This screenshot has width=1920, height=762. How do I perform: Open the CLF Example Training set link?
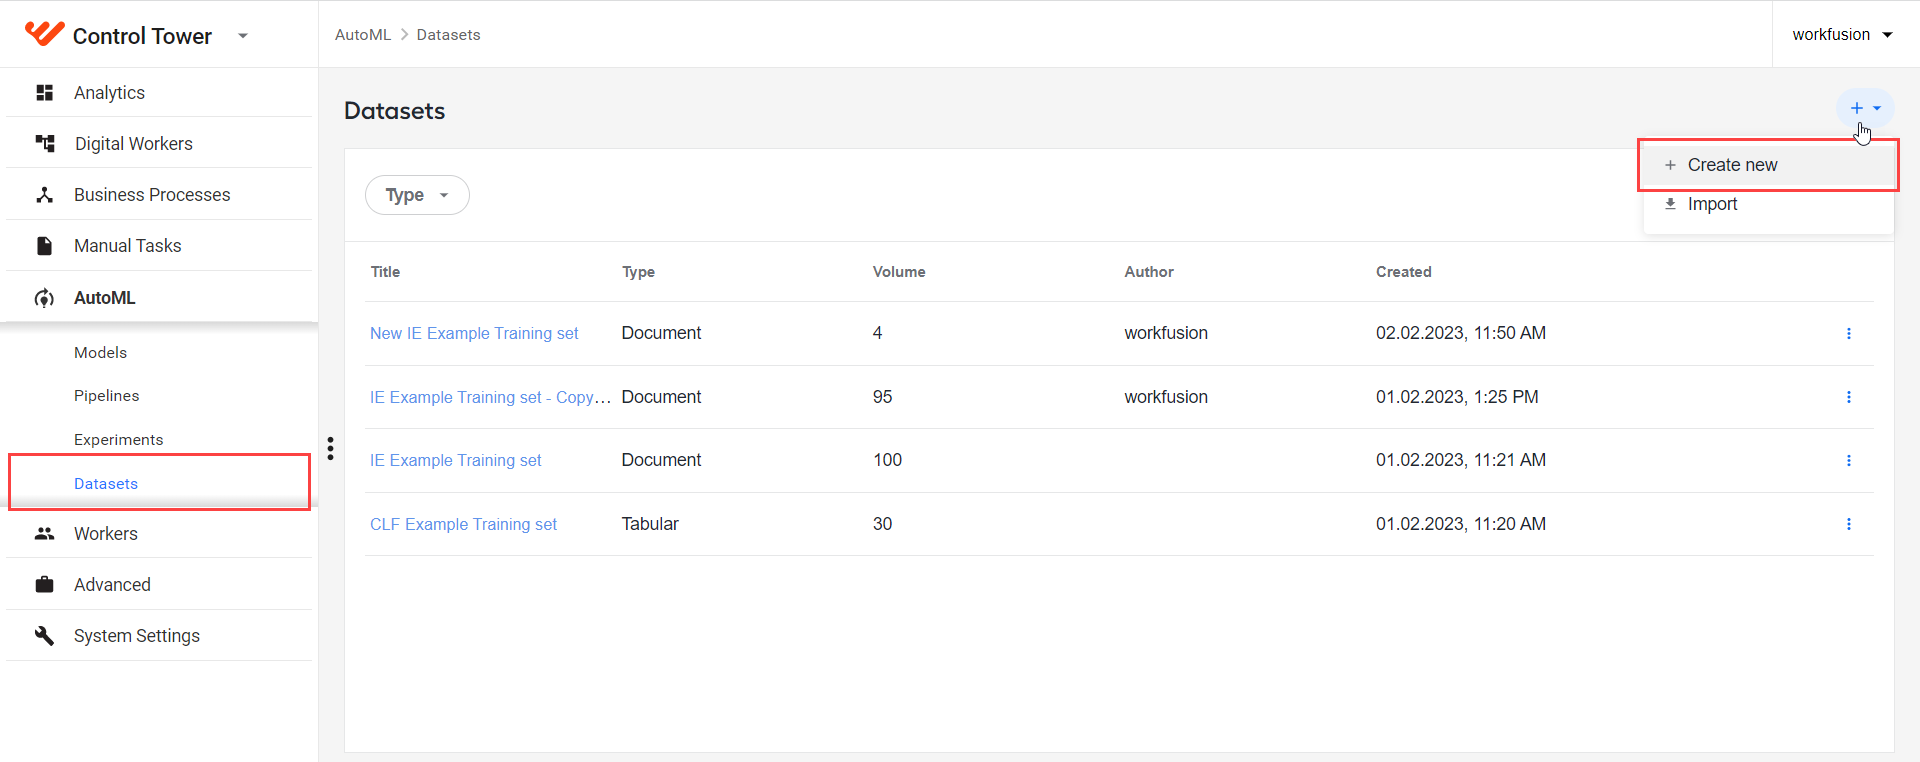coord(463,524)
